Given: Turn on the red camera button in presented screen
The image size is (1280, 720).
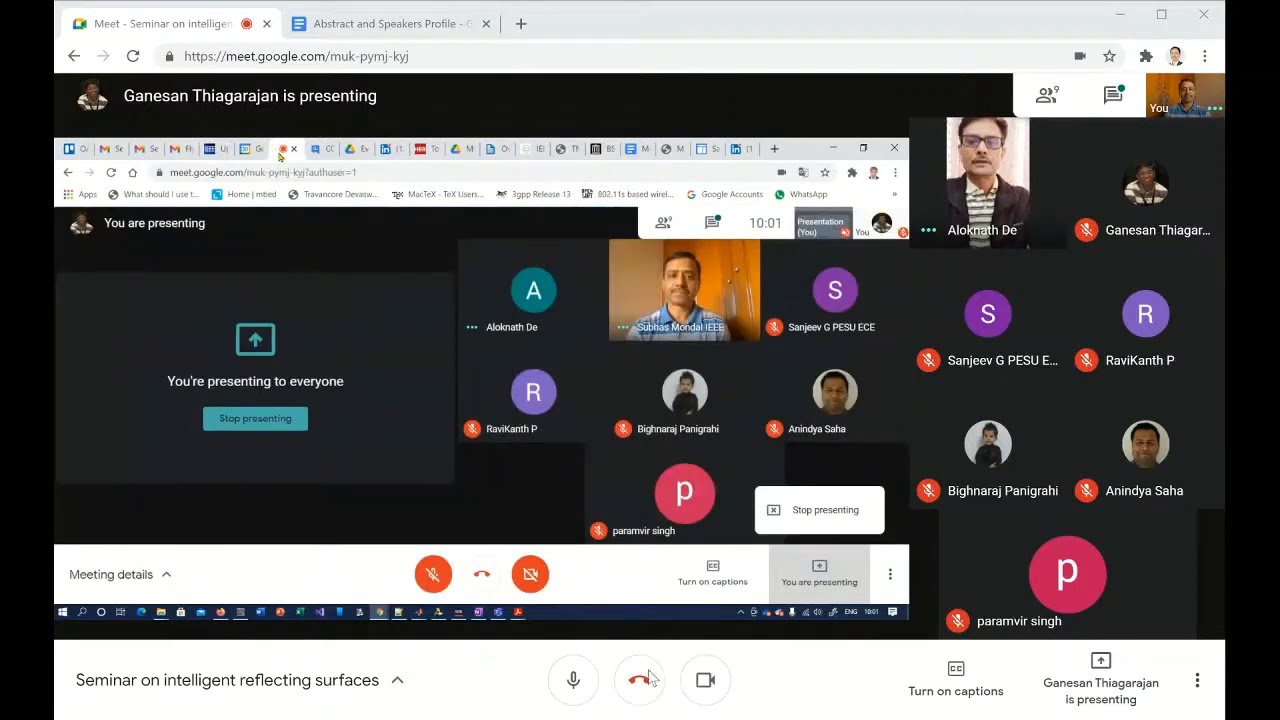Looking at the screenshot, I should [x=530, y=574].
